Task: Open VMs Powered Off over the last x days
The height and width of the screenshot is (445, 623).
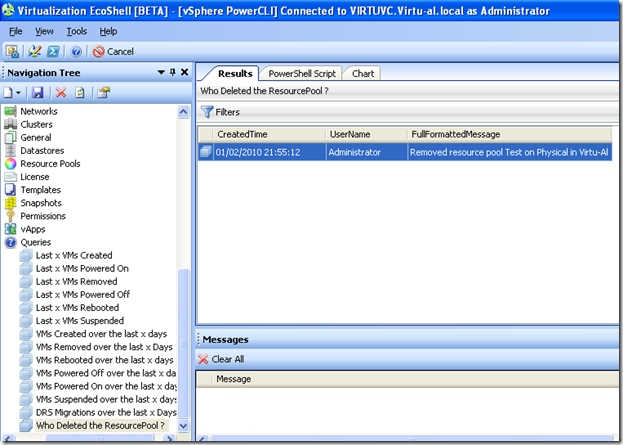Action: (106, 373)
